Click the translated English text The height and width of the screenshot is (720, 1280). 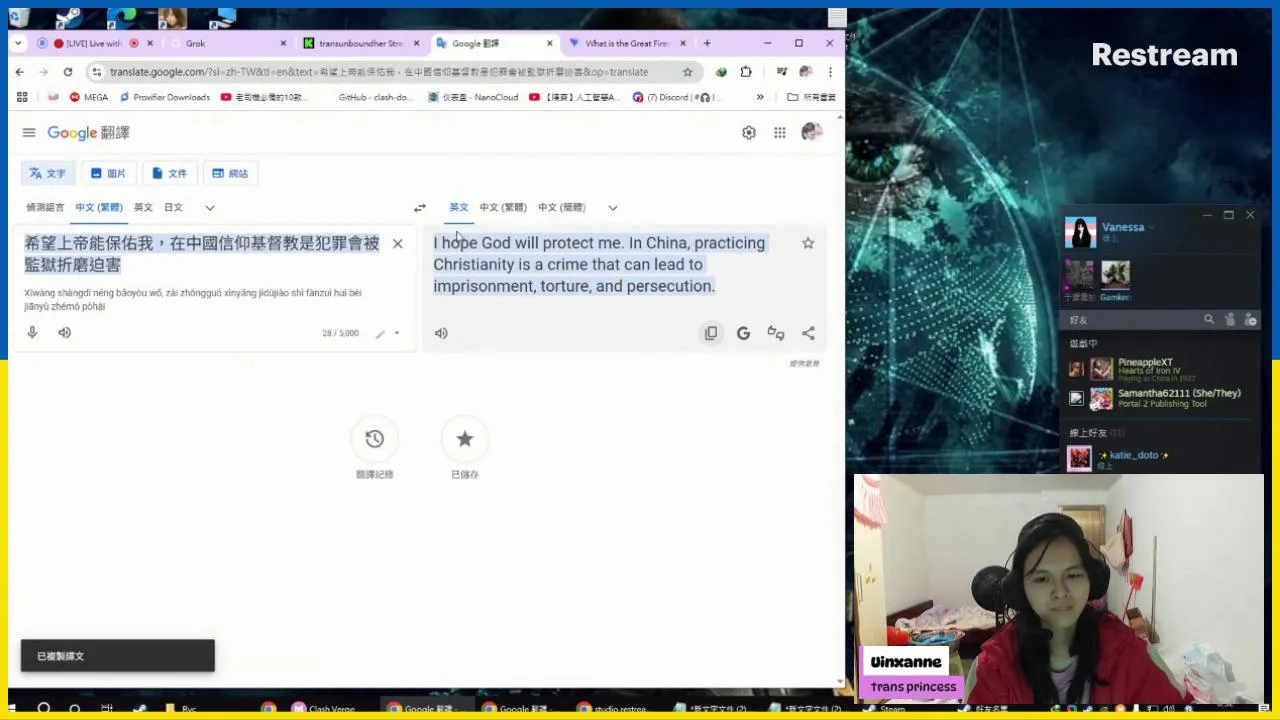coord(599,265)
